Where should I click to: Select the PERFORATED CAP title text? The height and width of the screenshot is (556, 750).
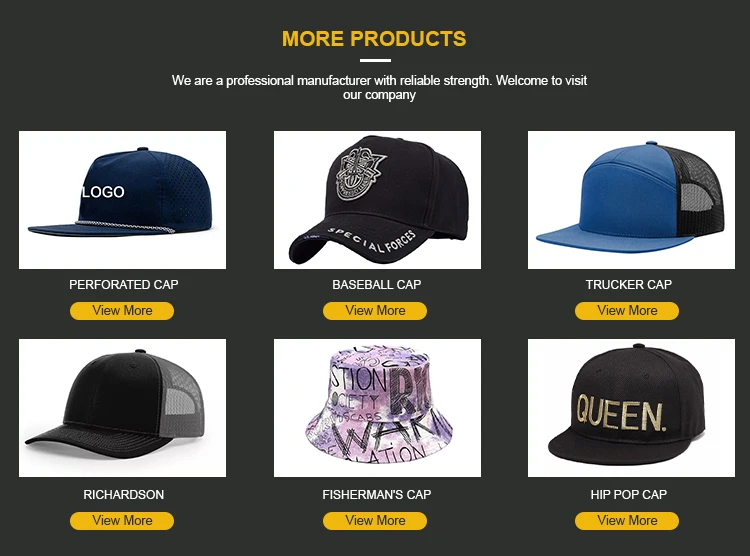click(x=123, y=285)
